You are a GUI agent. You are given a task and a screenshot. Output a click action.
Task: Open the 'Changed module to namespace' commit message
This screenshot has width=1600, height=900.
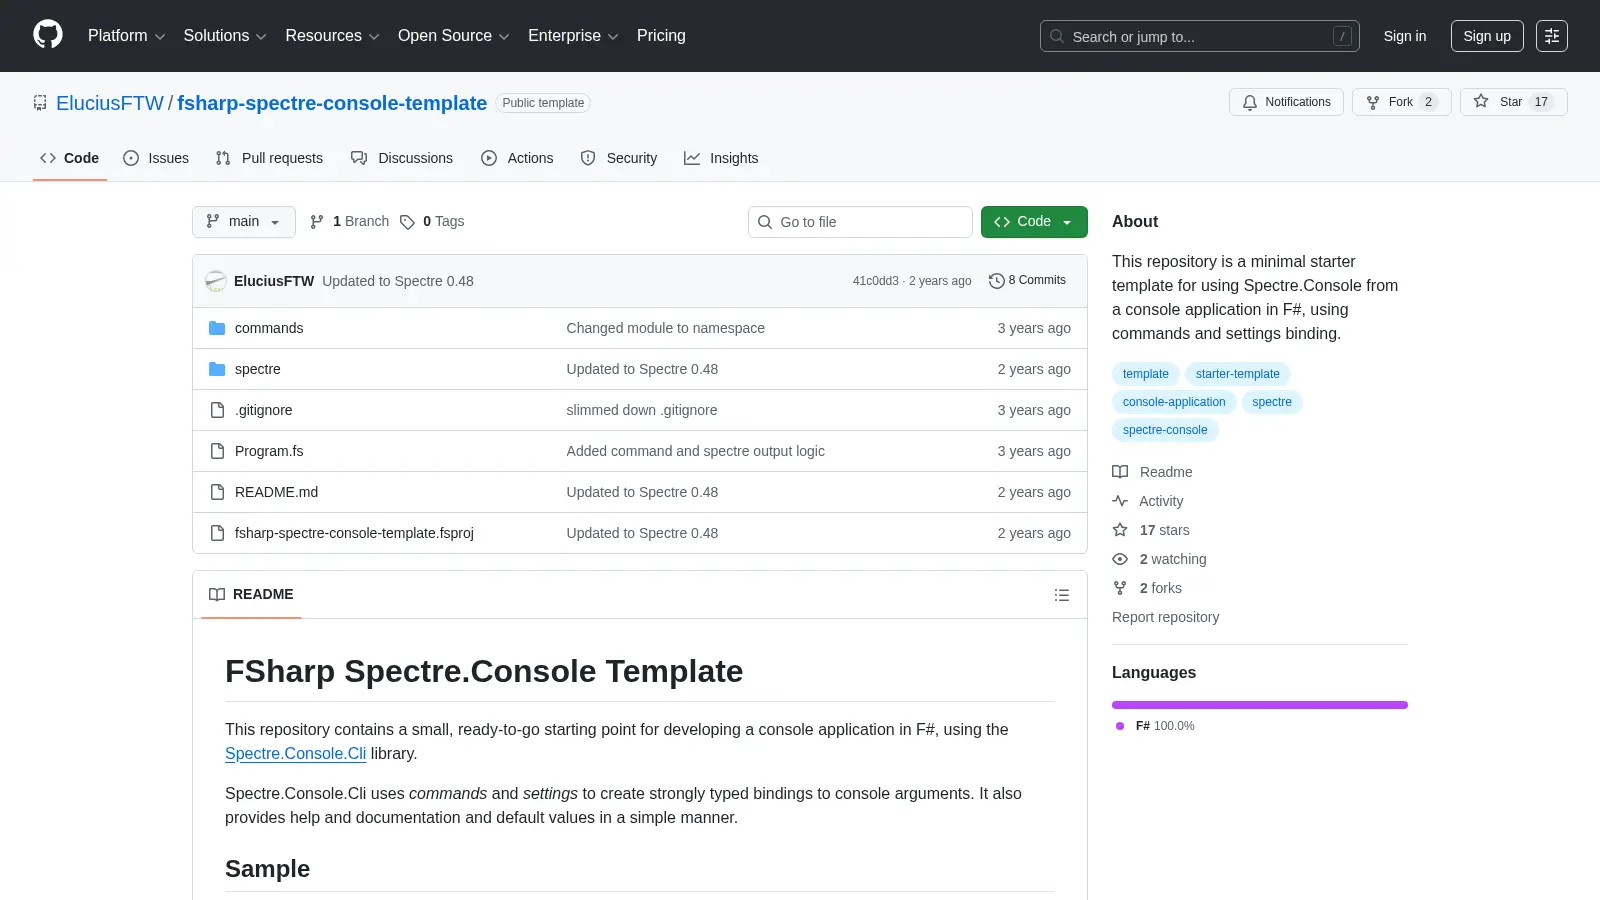point(666,328)
